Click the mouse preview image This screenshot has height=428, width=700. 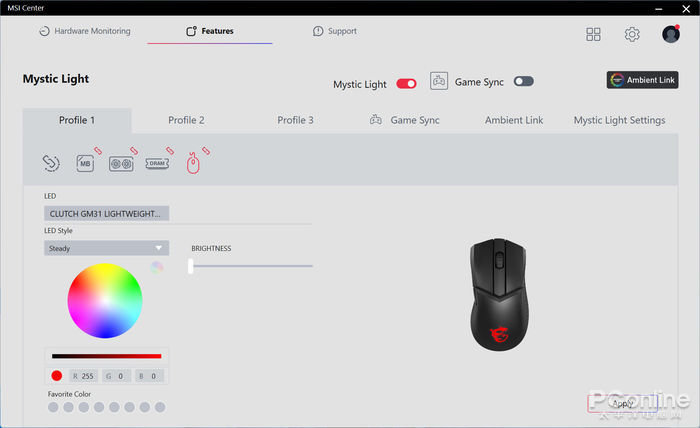click(499, 295)
